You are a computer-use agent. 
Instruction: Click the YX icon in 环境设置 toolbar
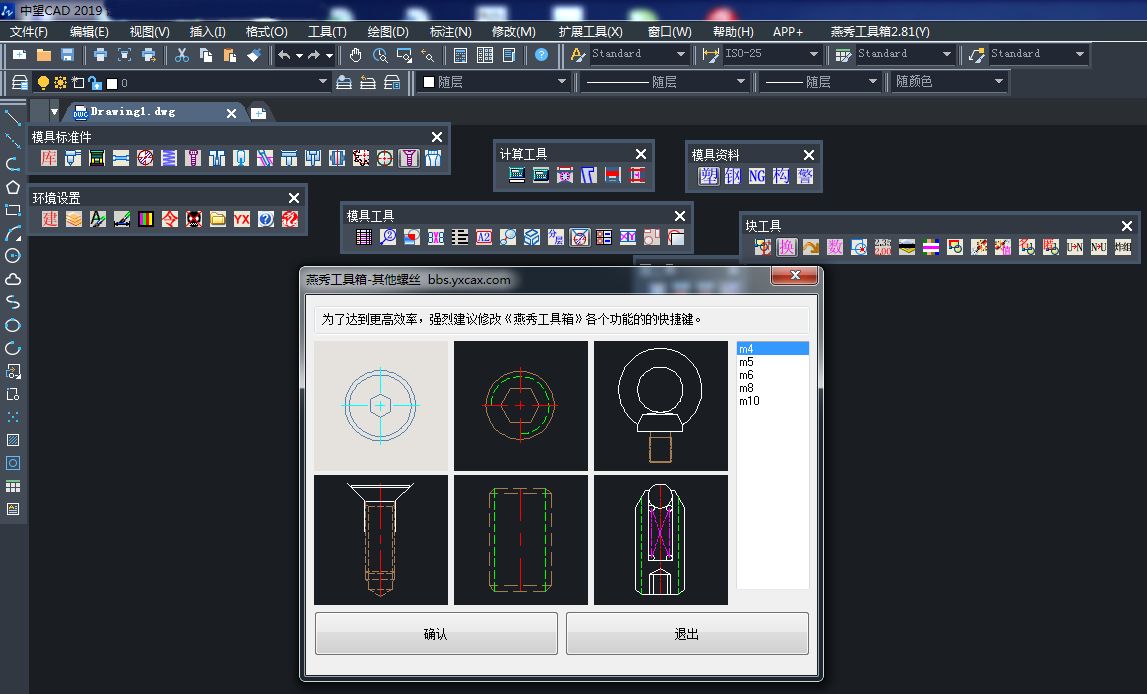point(242,219)
